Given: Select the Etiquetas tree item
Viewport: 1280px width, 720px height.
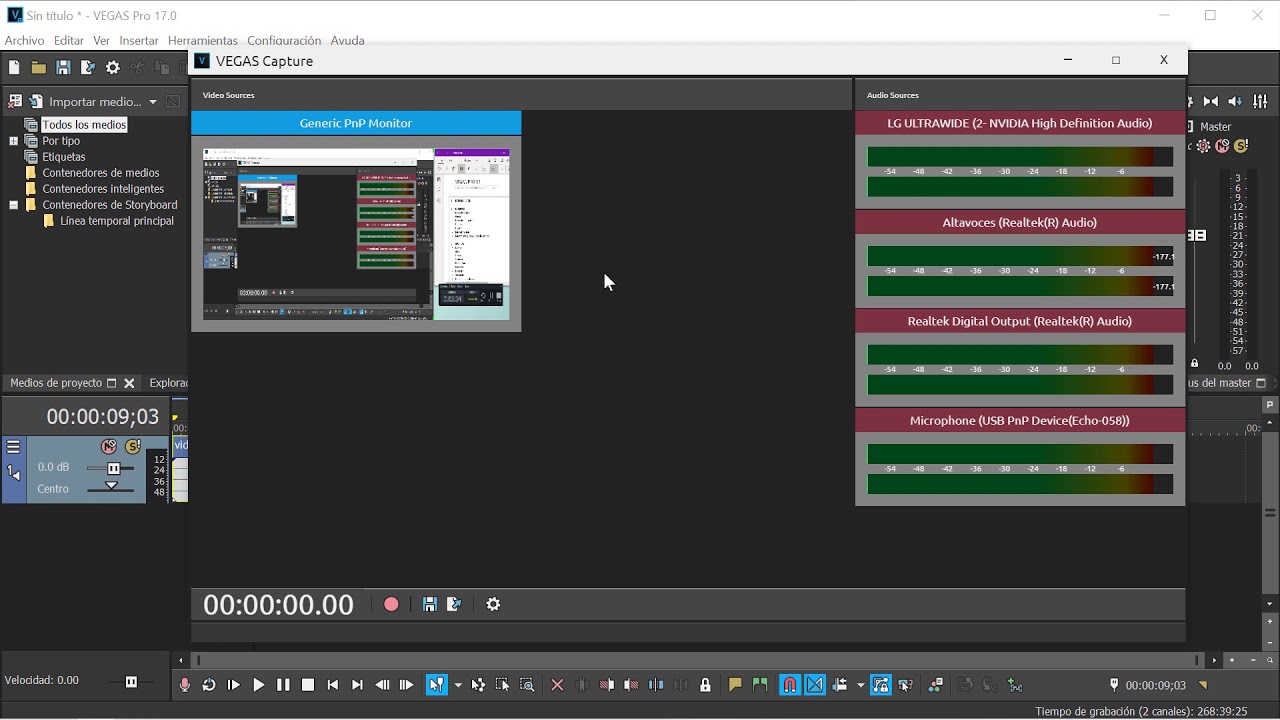Looking at the screenshot, I should coord(64,157).
